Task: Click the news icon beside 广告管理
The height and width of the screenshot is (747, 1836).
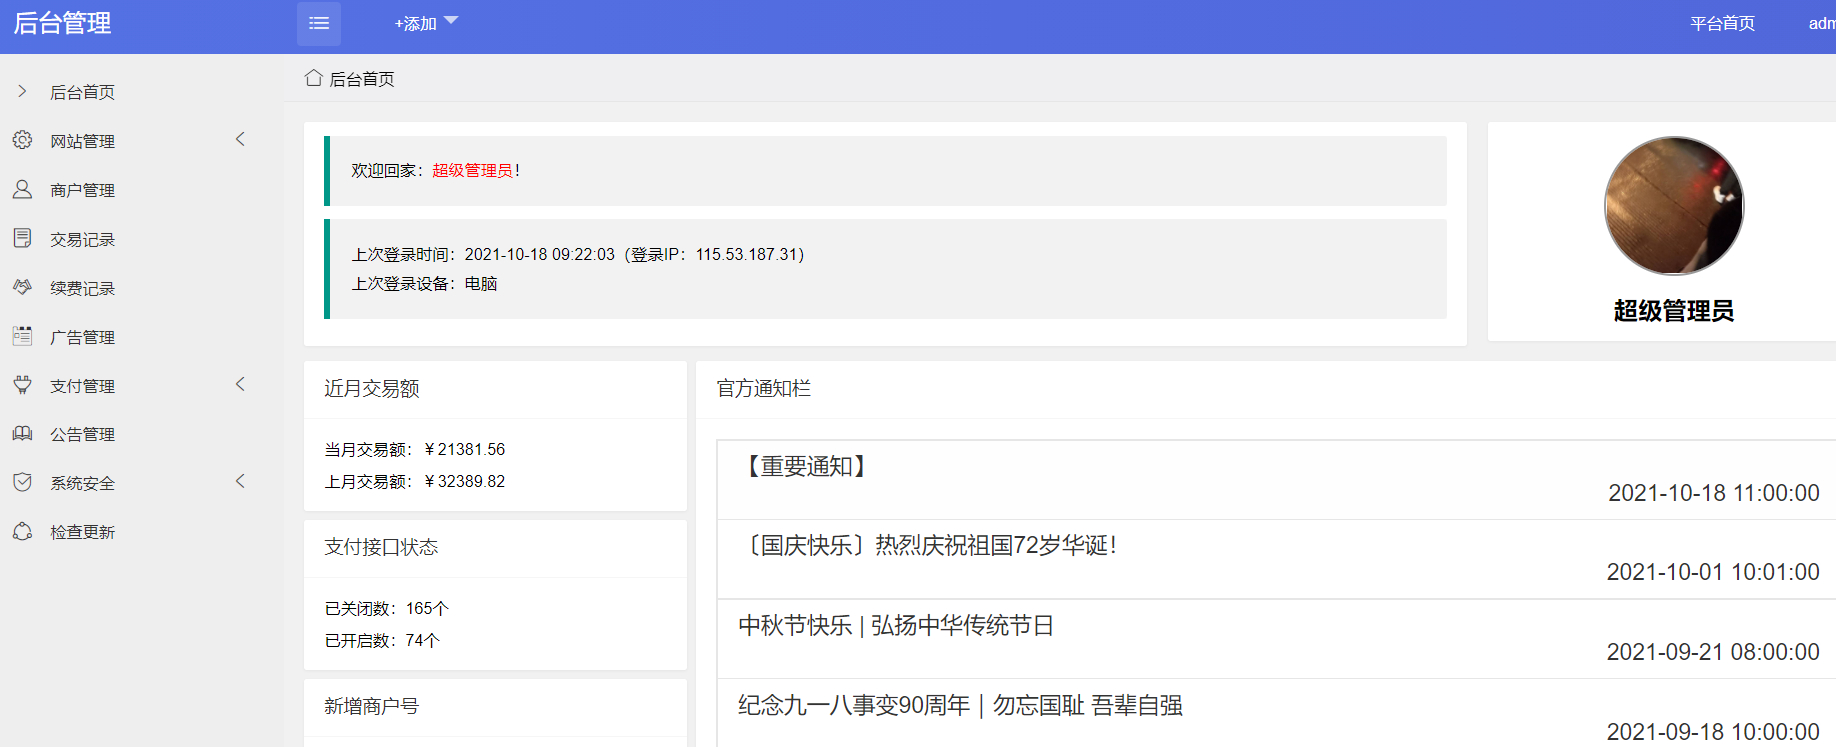Action: [22, 336]
